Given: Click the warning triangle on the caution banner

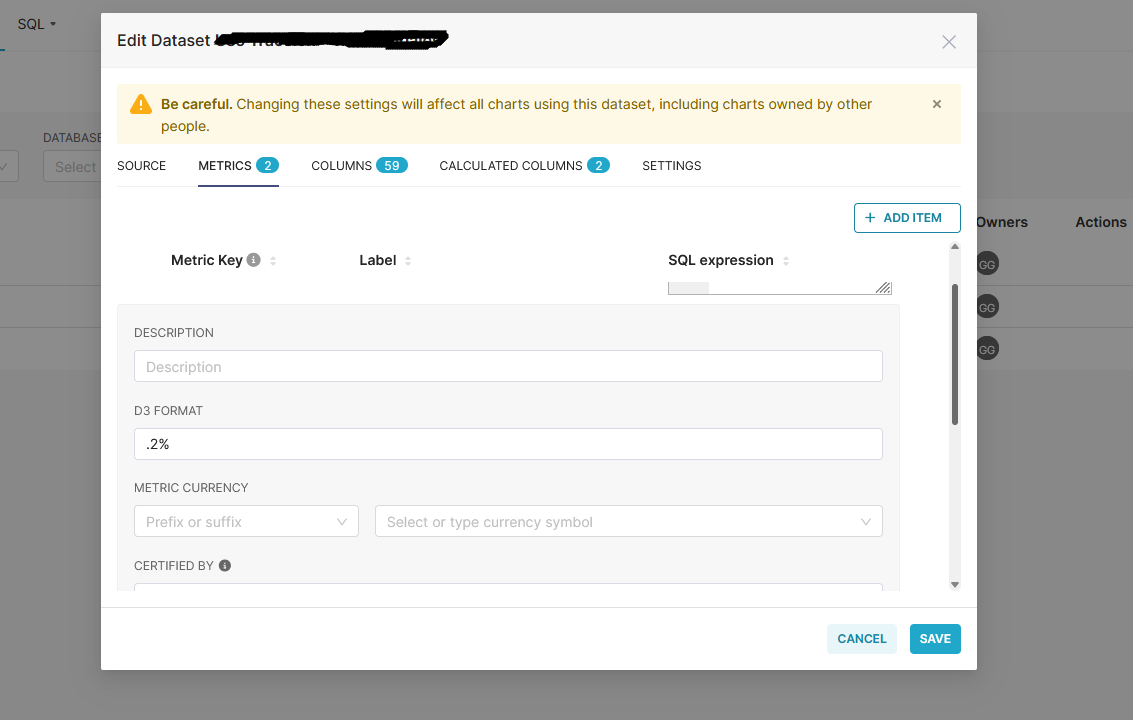Looking at the screenshot, I should 140,103.
